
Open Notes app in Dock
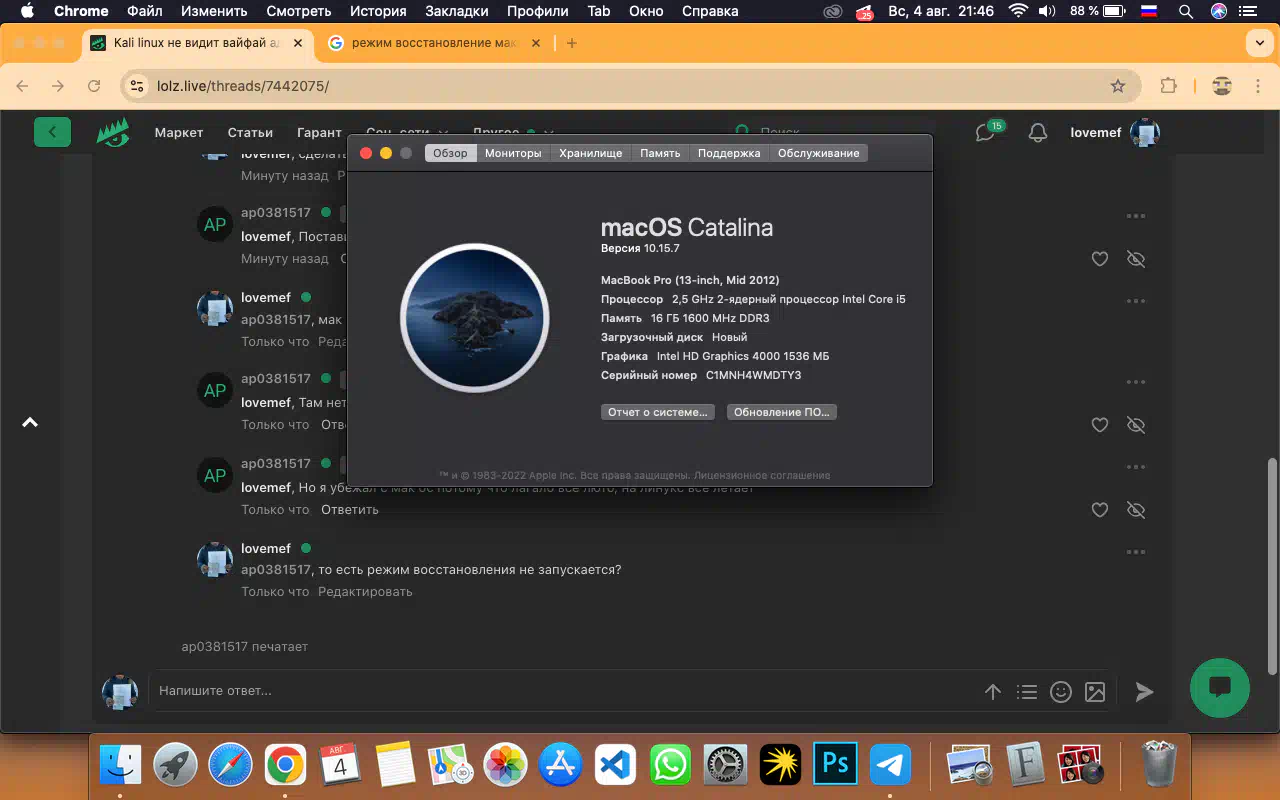[395, 765]
